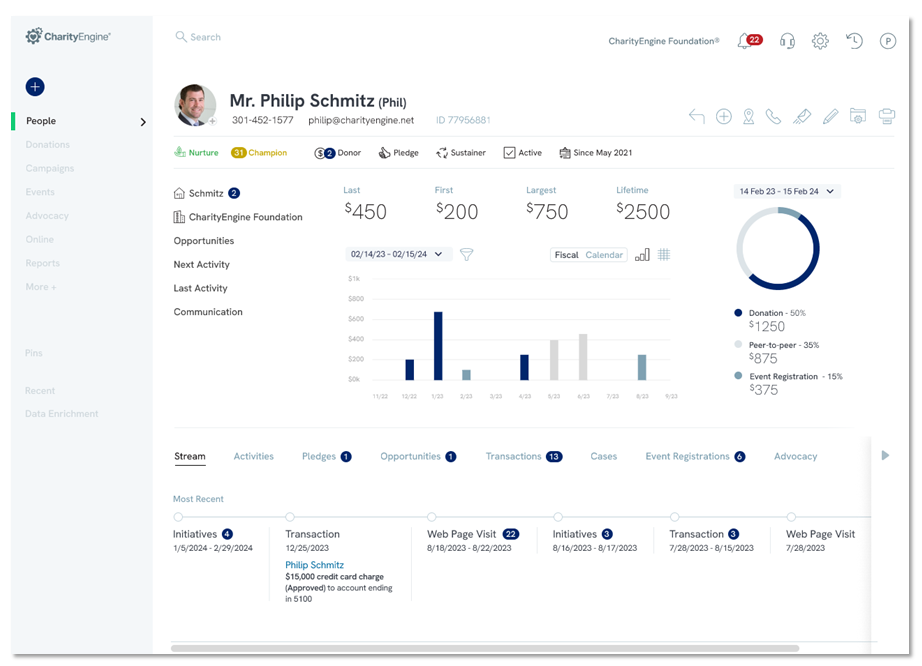This screenshot has height=666, width=922.
Task: Click the printer icon to print record
Action: pos(887,116)
